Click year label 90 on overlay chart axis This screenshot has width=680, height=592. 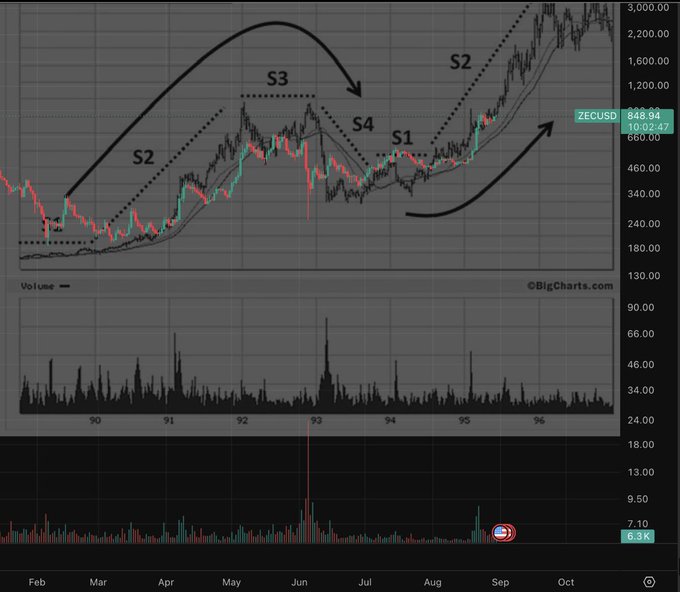(x=95, y=420)
